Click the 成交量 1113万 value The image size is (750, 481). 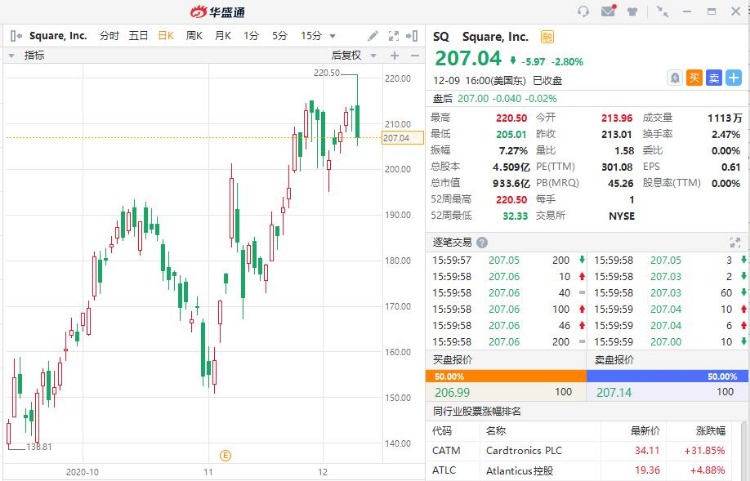(x=725, y=118)
